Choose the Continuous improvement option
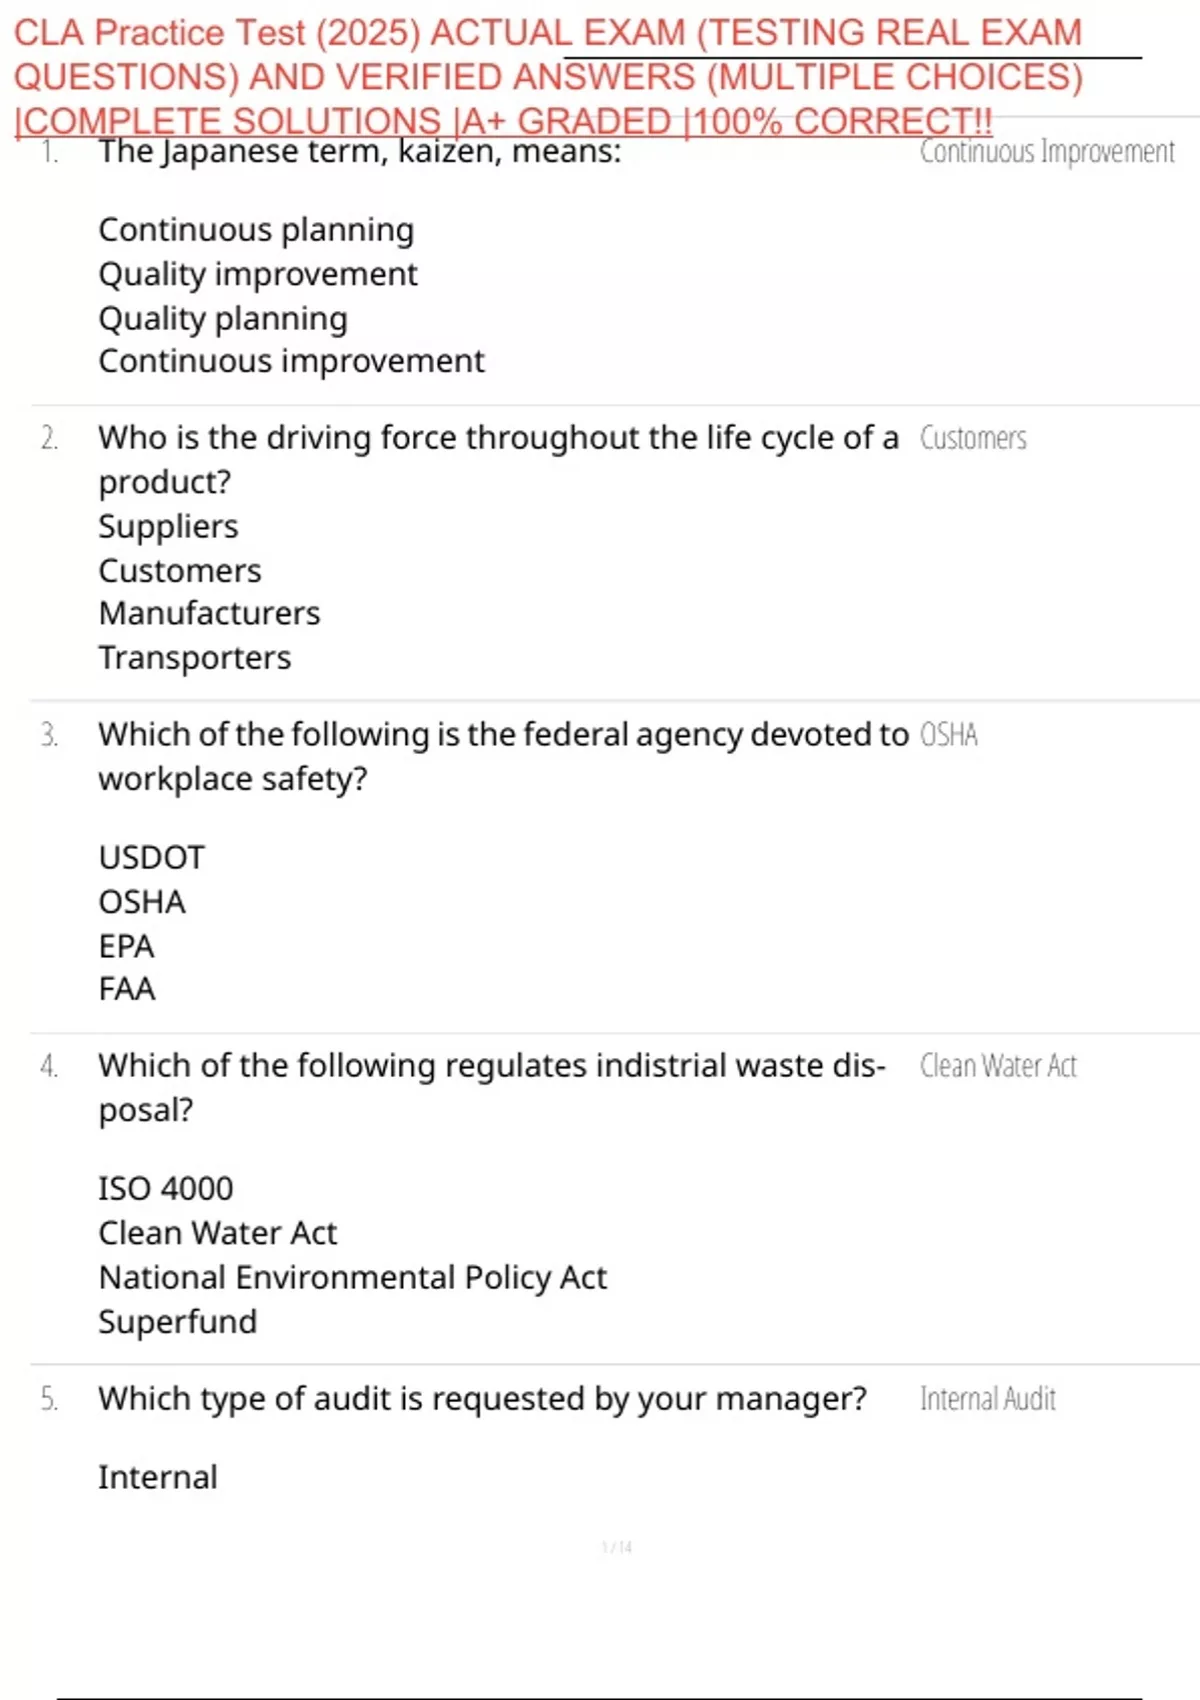Viewport: 1200px width, 1700px height. (x=291, y=361)
